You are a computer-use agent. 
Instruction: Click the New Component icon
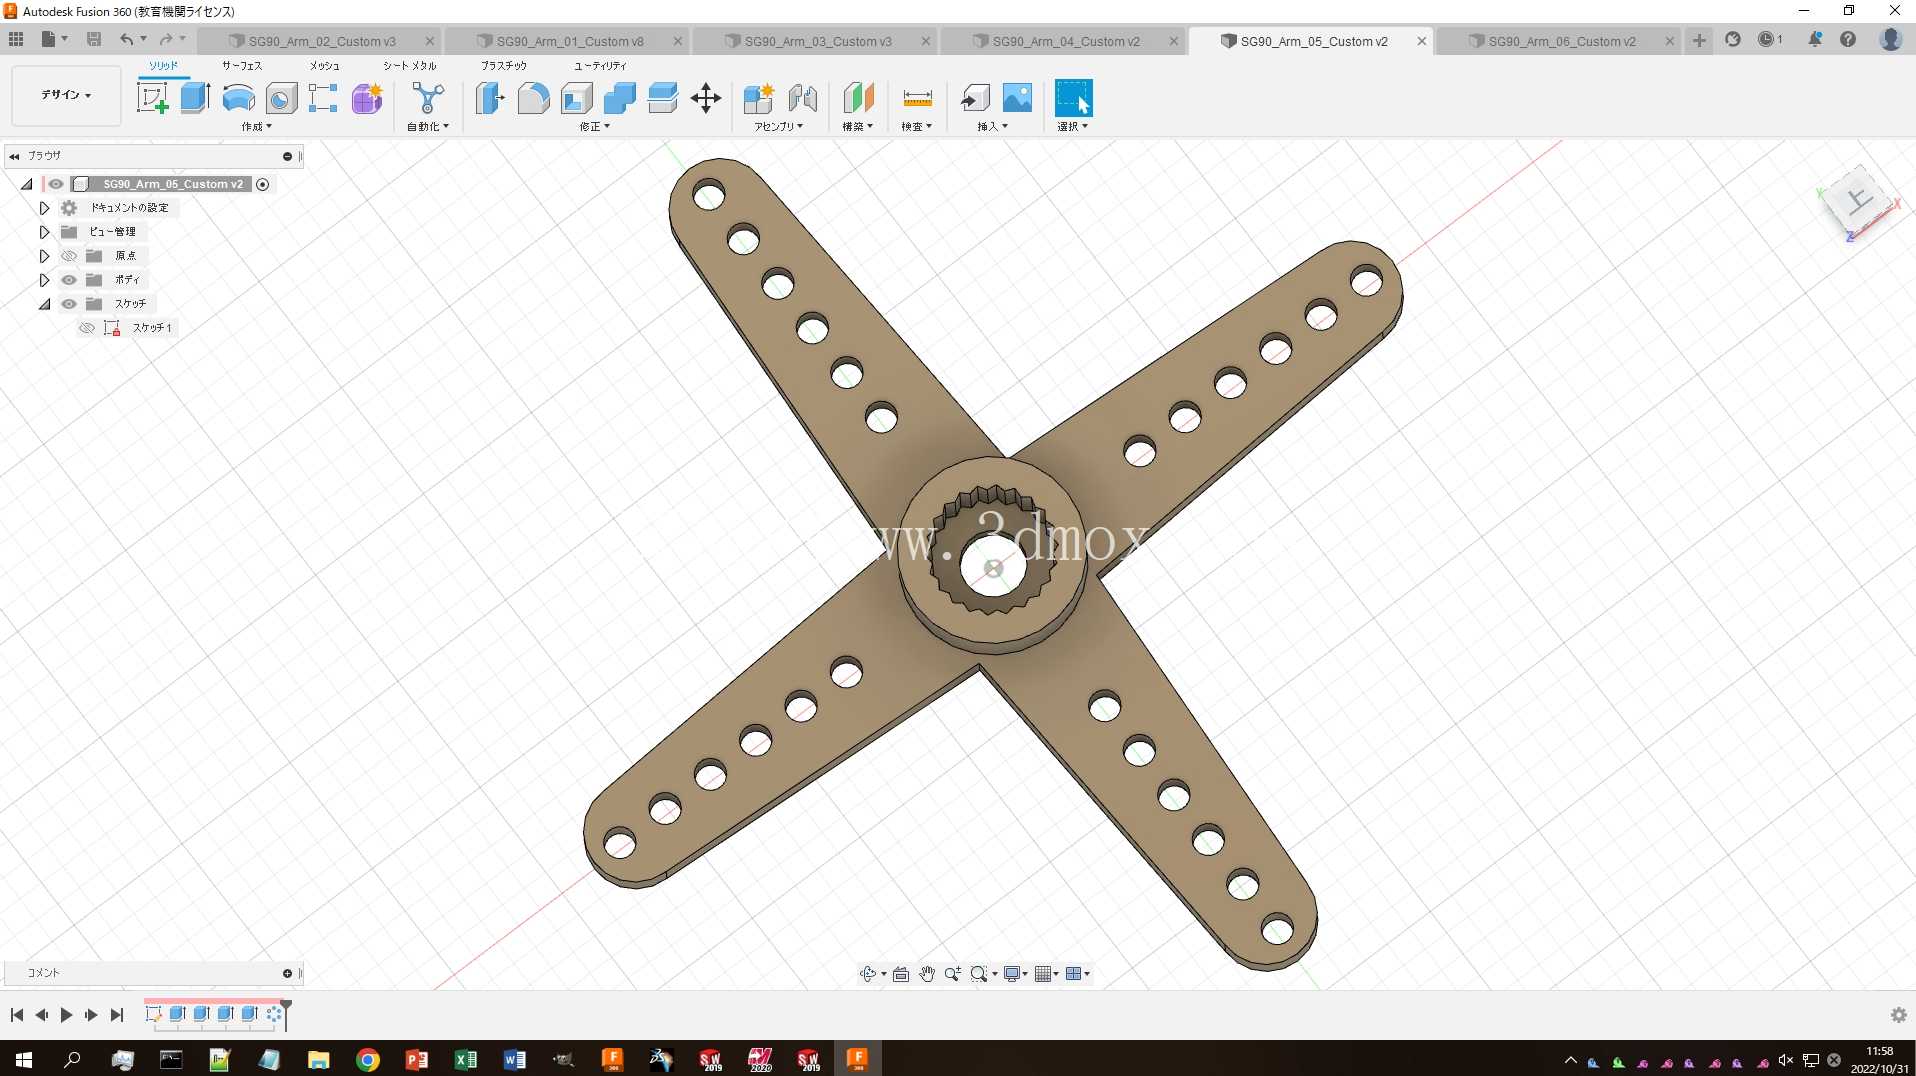[x=759, y=98]
